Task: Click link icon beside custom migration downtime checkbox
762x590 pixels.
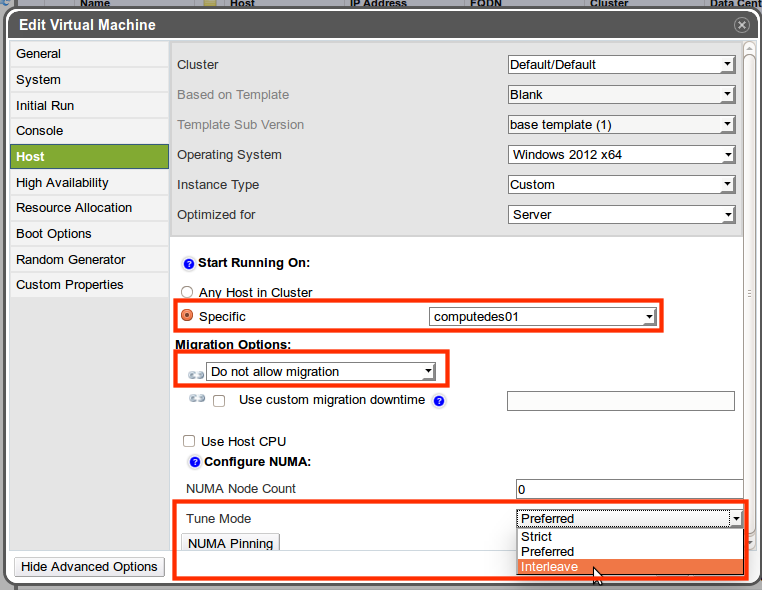Action: click(x=197, y=399)
